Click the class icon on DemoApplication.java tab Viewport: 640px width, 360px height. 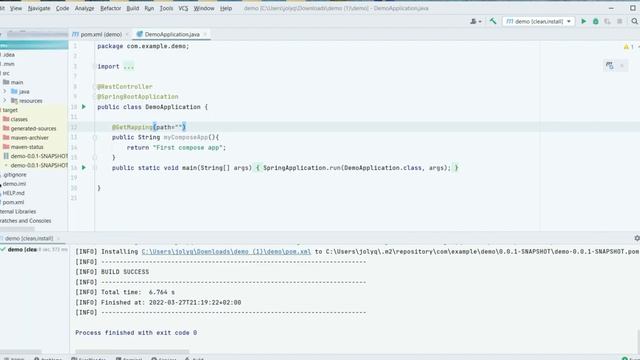pos(139,34)
